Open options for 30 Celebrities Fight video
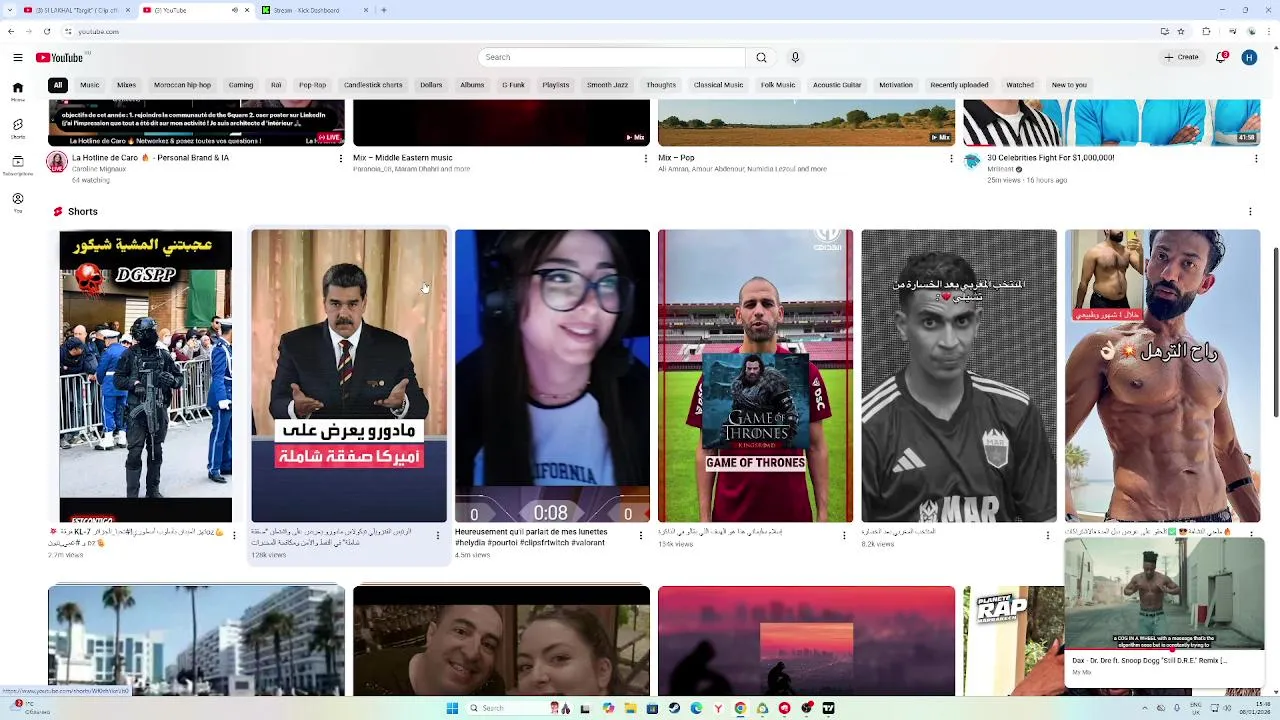1280x720 pixels. (1256, 158)
